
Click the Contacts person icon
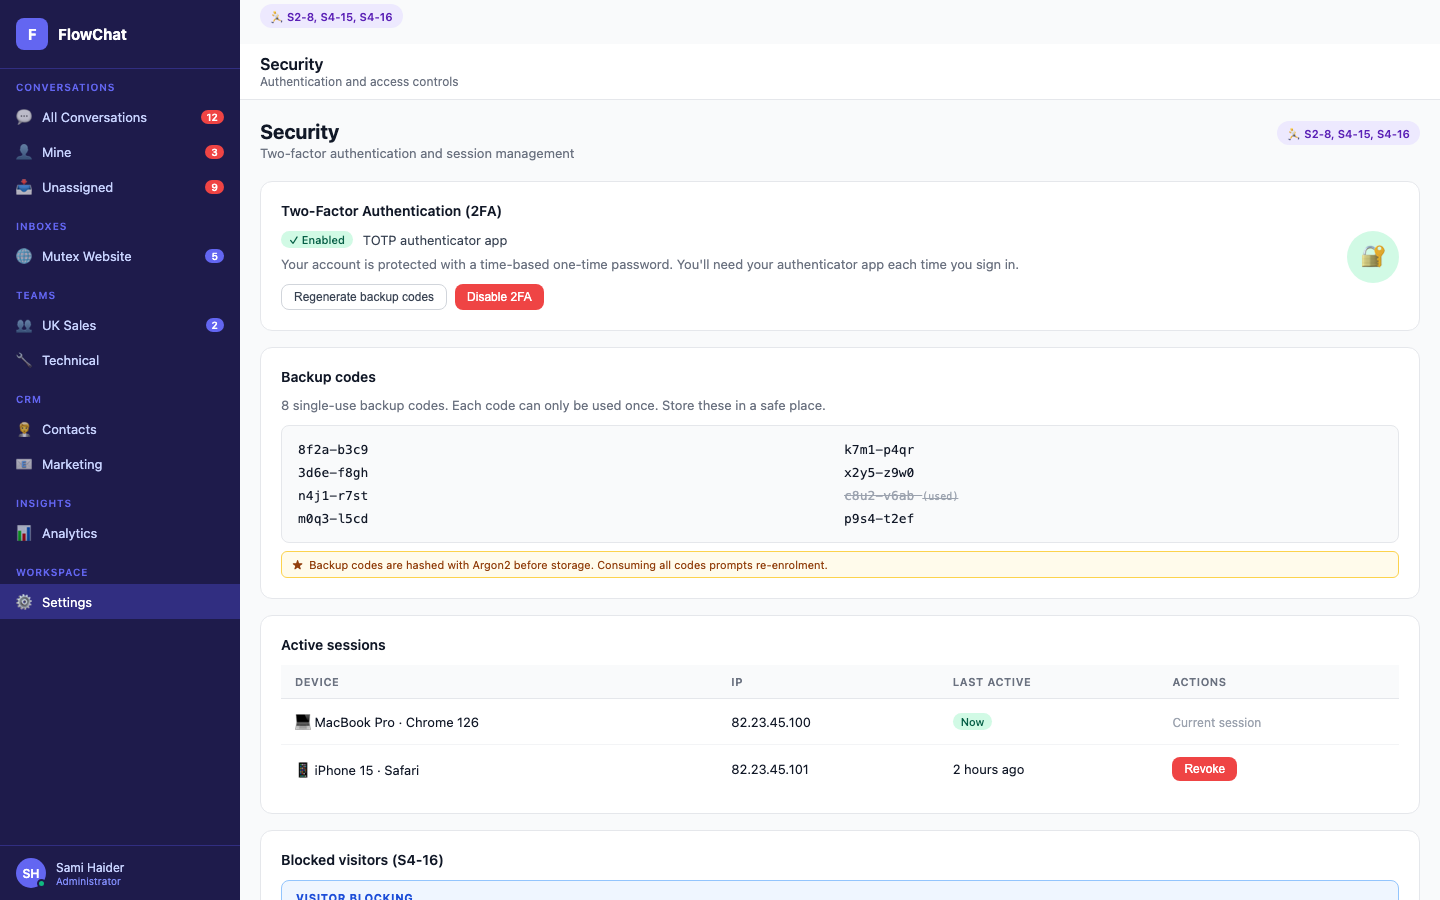click(x=24, y=429)
